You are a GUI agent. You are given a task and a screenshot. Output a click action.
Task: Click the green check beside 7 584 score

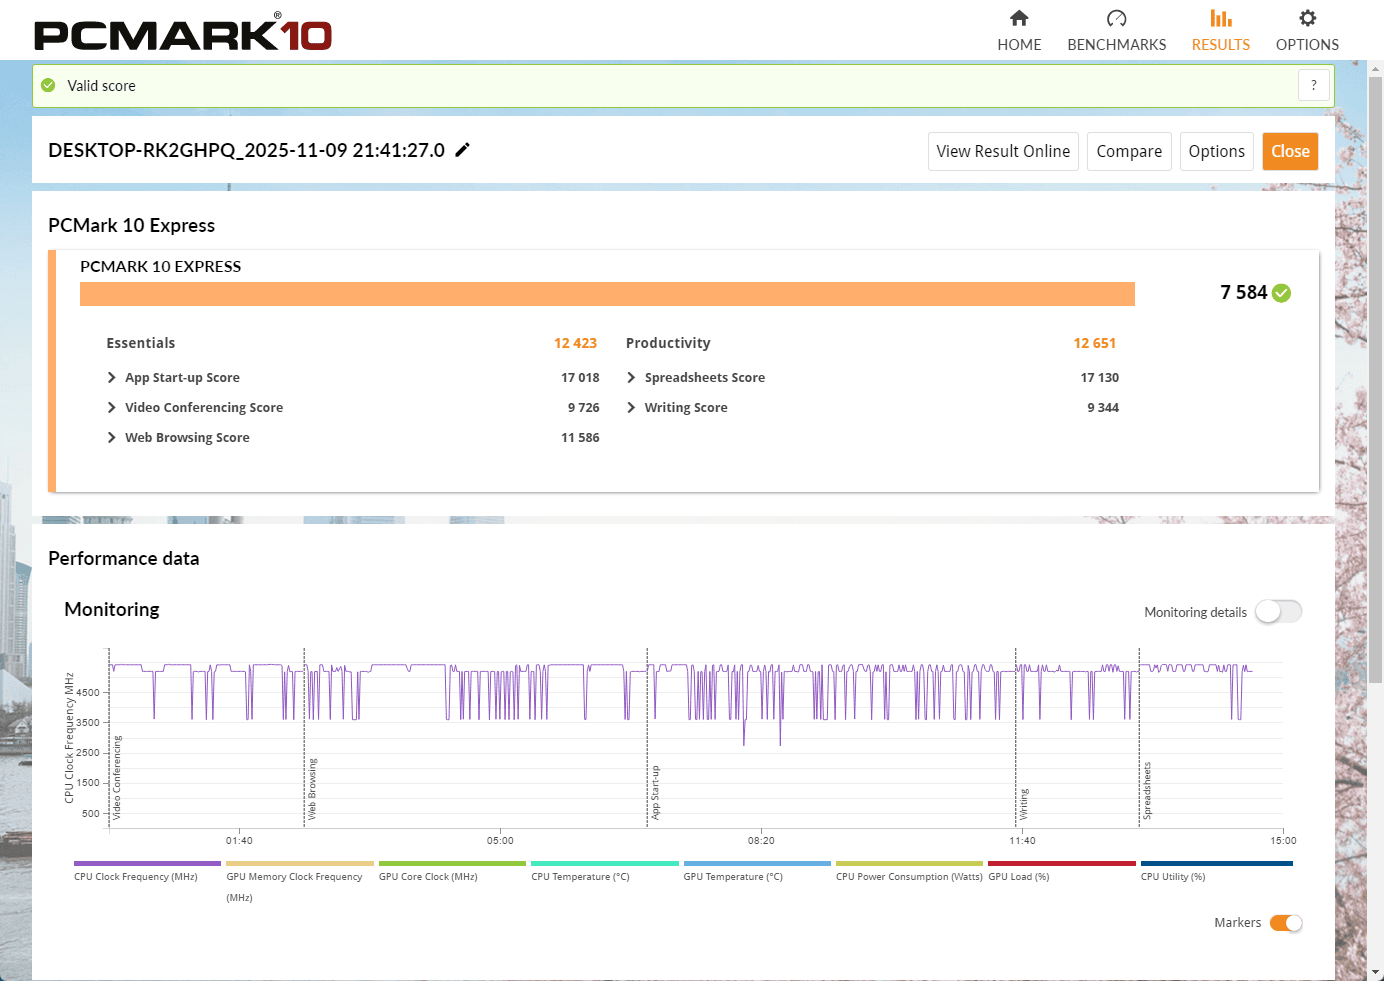pos(1282,293)
